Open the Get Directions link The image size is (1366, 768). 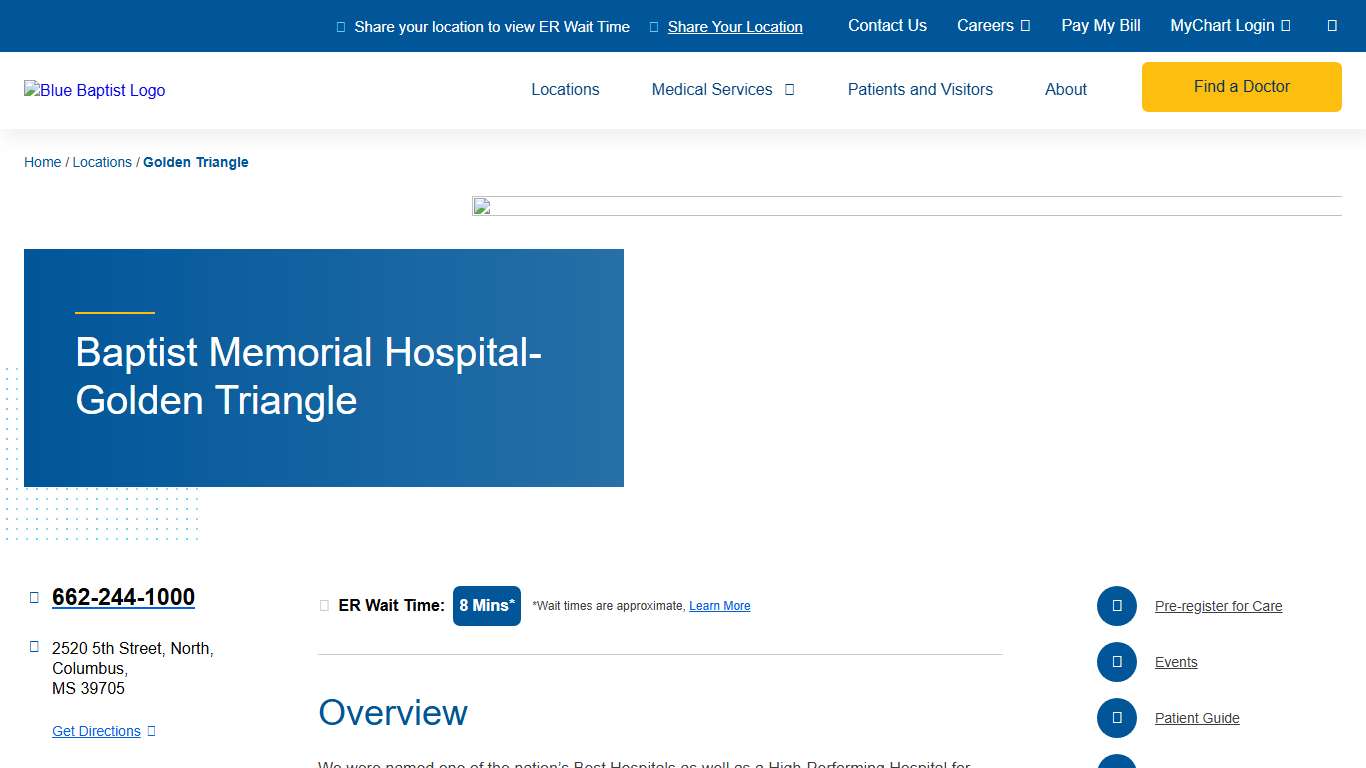[x=96, y=731]
